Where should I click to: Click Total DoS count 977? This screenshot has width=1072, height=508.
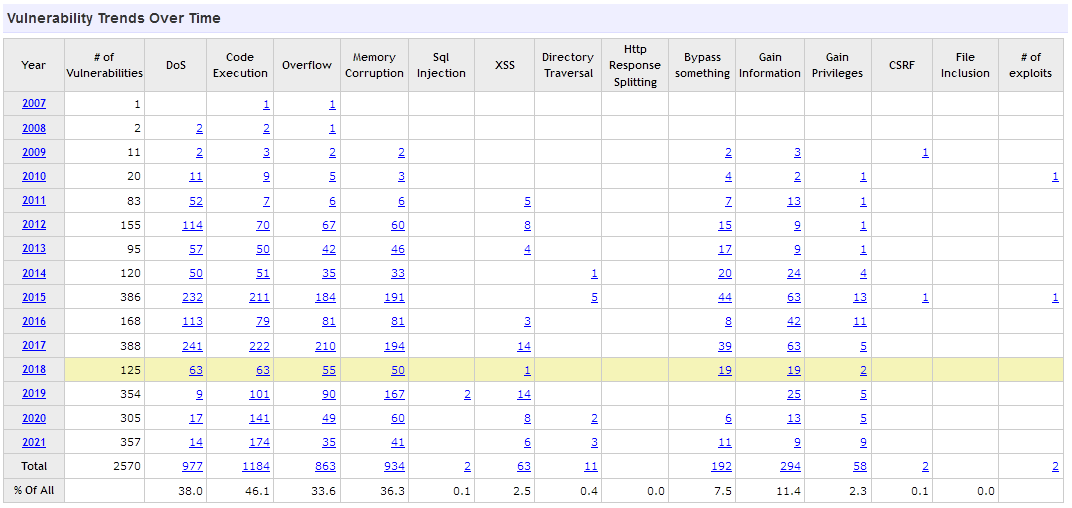tap(192, 467)
